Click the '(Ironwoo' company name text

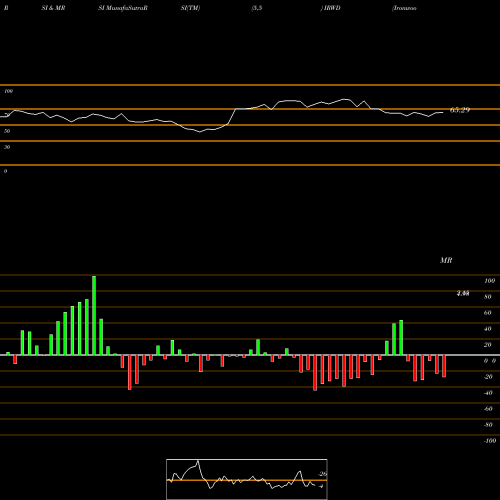point(404,8)
